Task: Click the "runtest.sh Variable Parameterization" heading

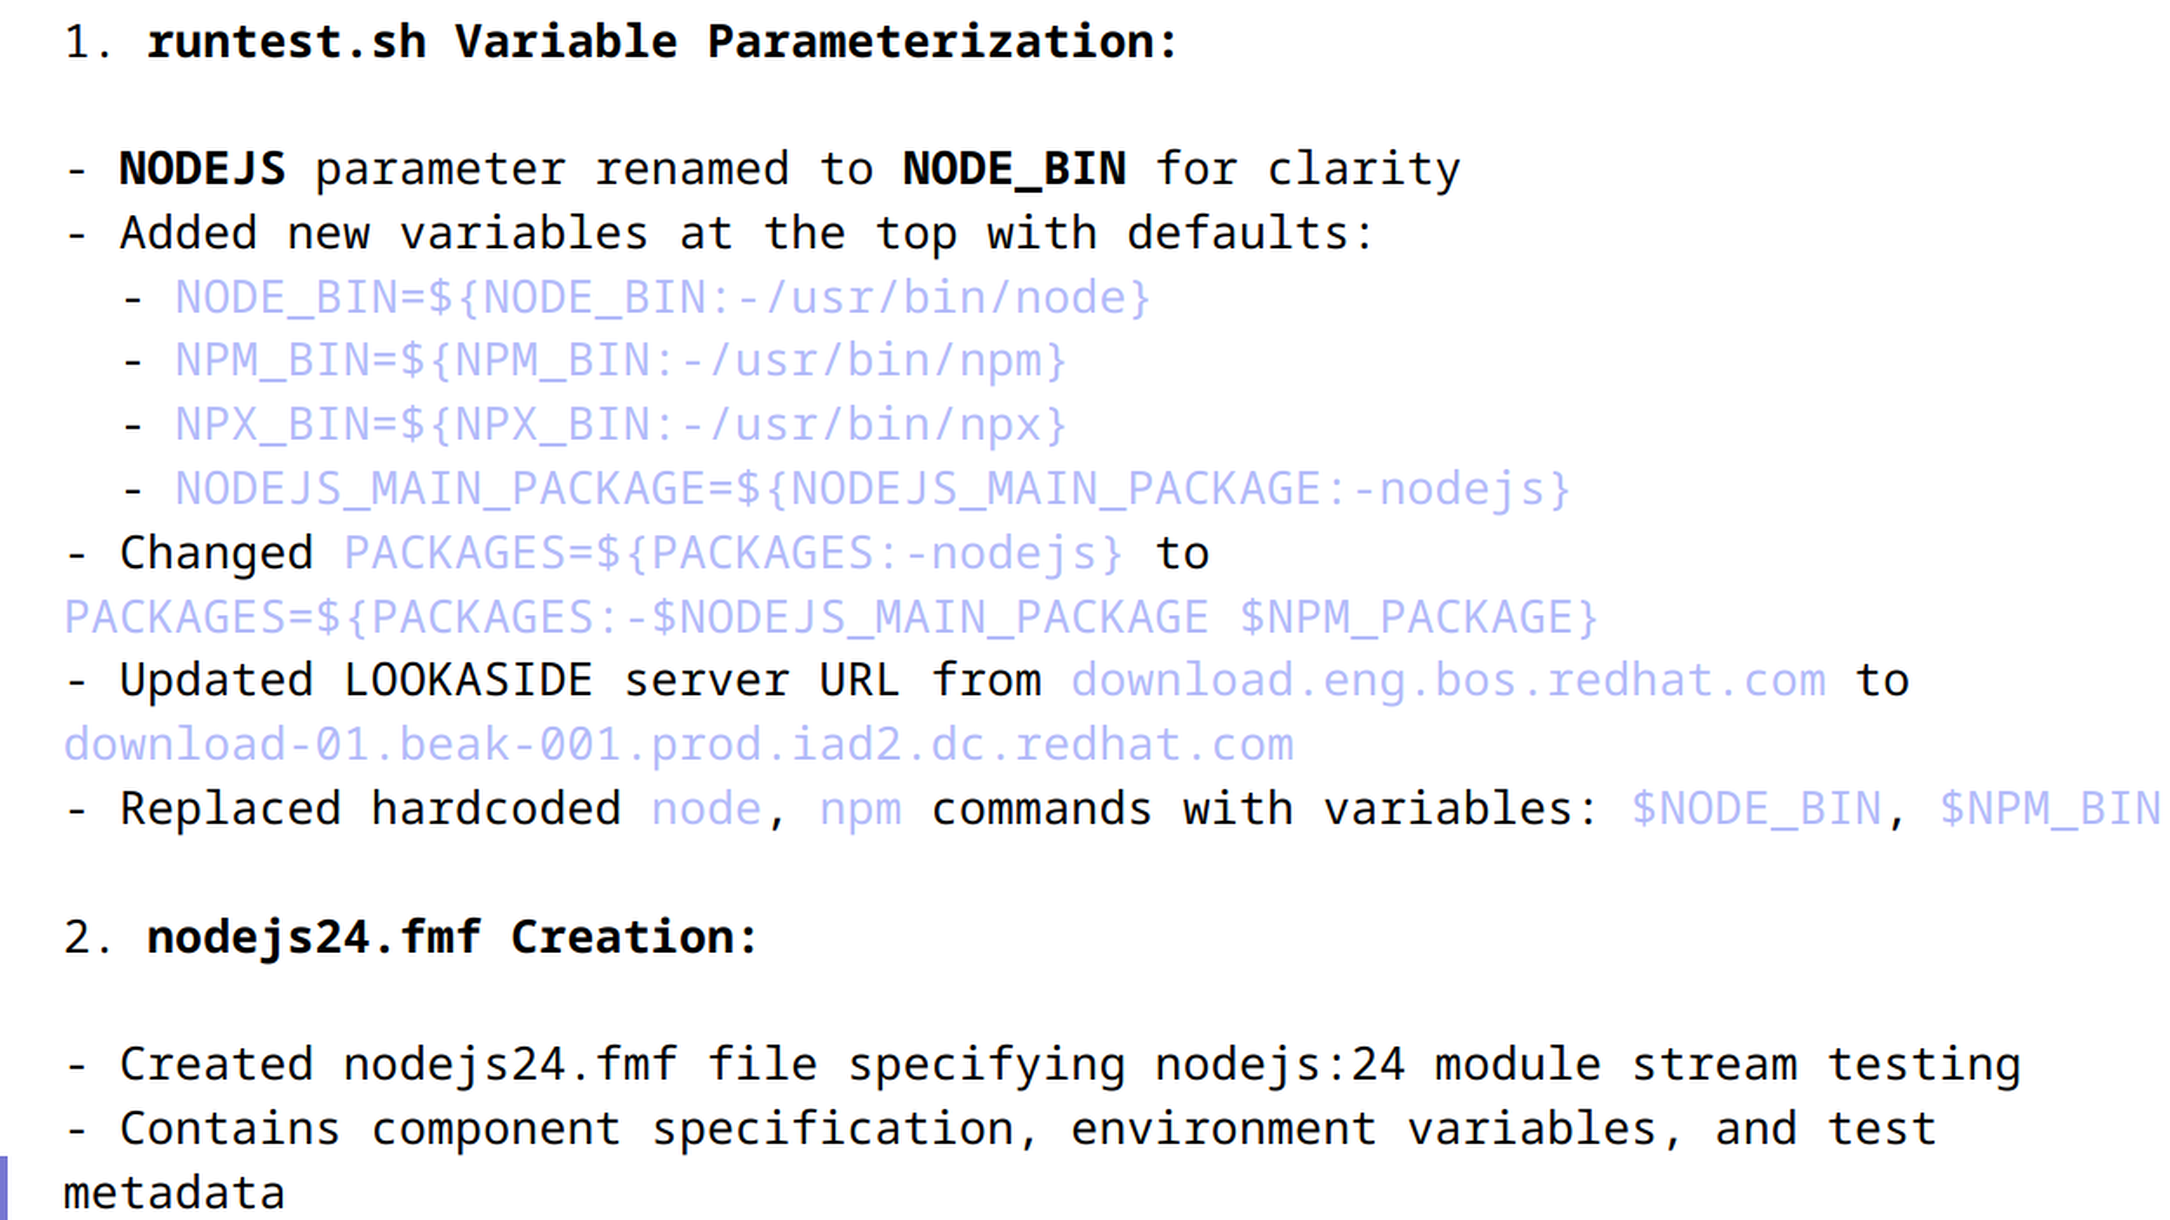Action: (662, 42)
